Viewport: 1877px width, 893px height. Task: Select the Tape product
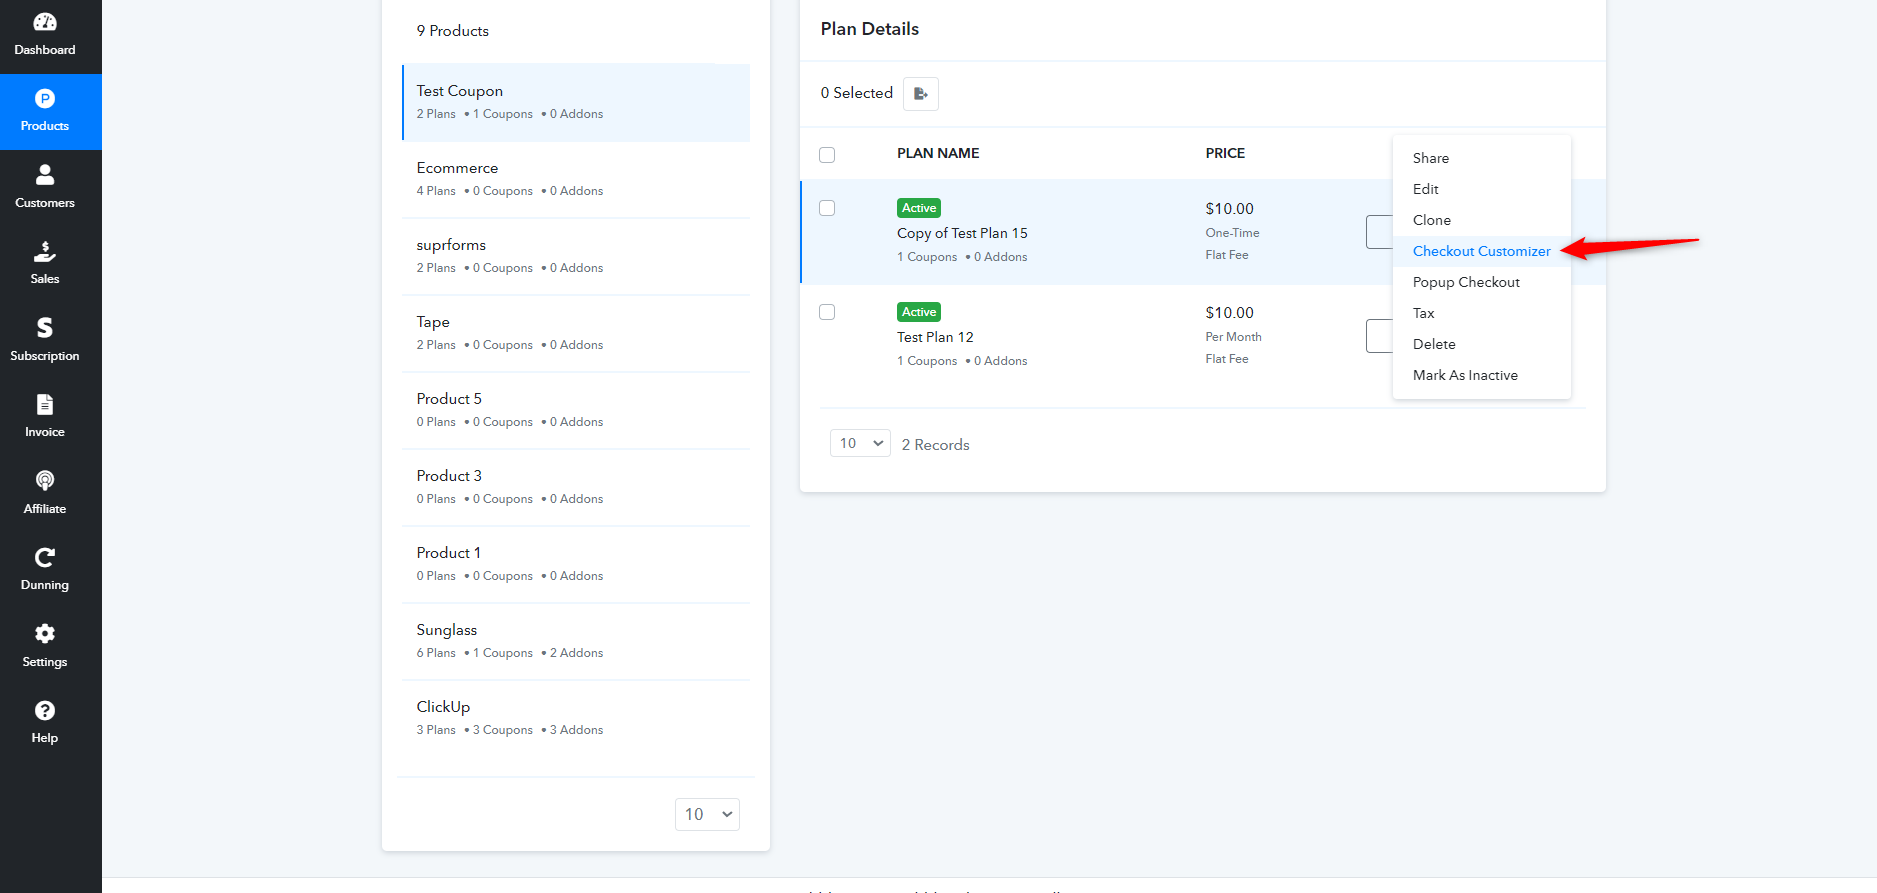pyautogui.click(x=576, y=333)
